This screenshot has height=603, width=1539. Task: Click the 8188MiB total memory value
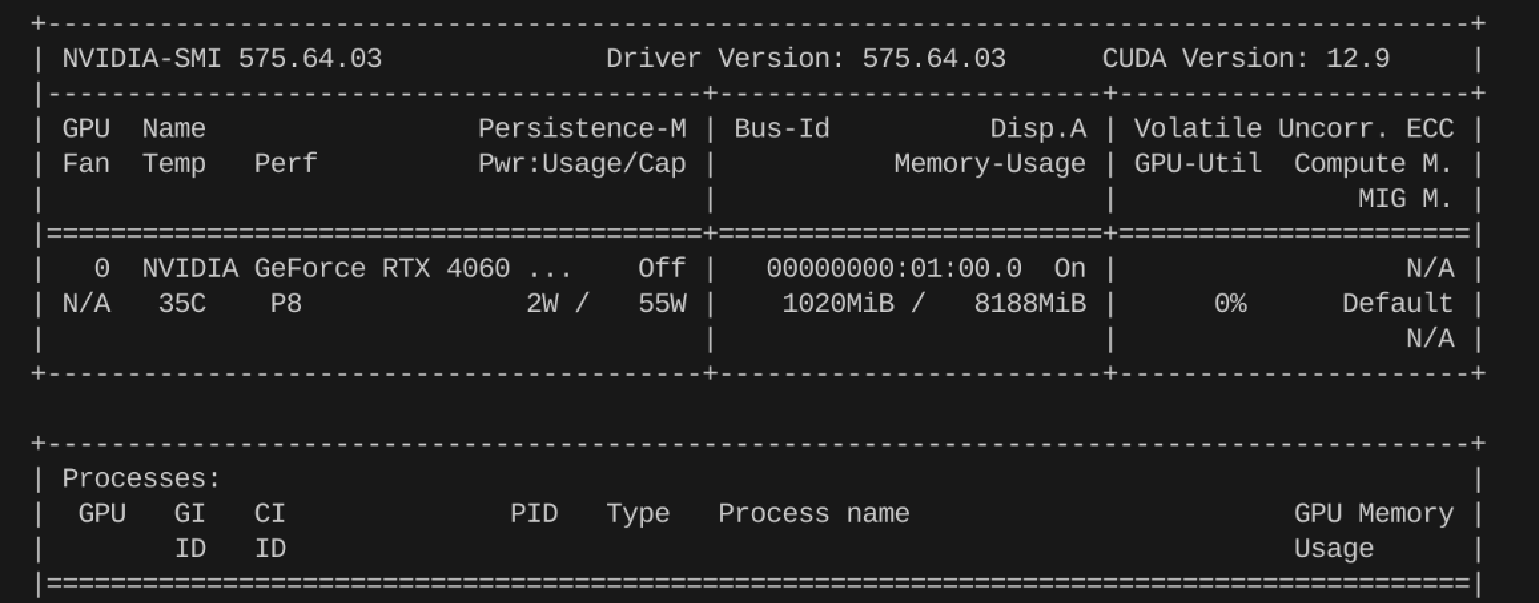pos(1030,303)
